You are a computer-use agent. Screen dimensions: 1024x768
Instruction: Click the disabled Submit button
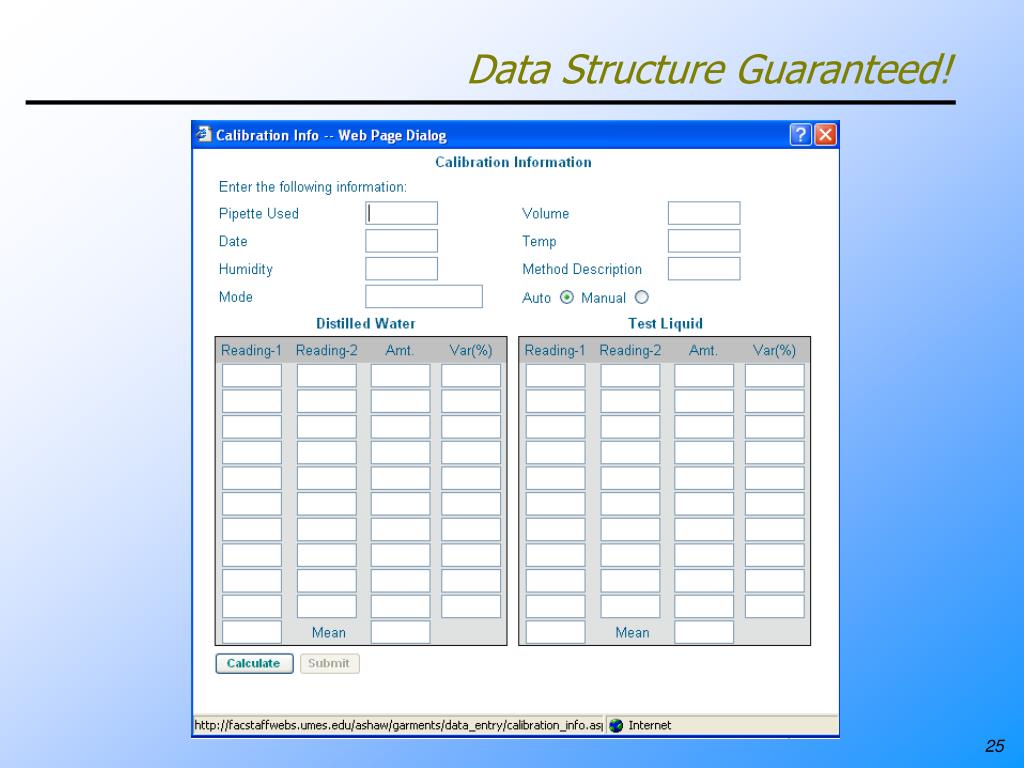329,664
